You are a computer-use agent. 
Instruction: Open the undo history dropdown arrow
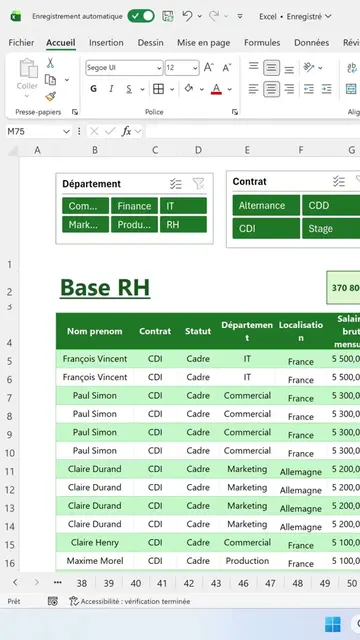[x=200, y=16]
